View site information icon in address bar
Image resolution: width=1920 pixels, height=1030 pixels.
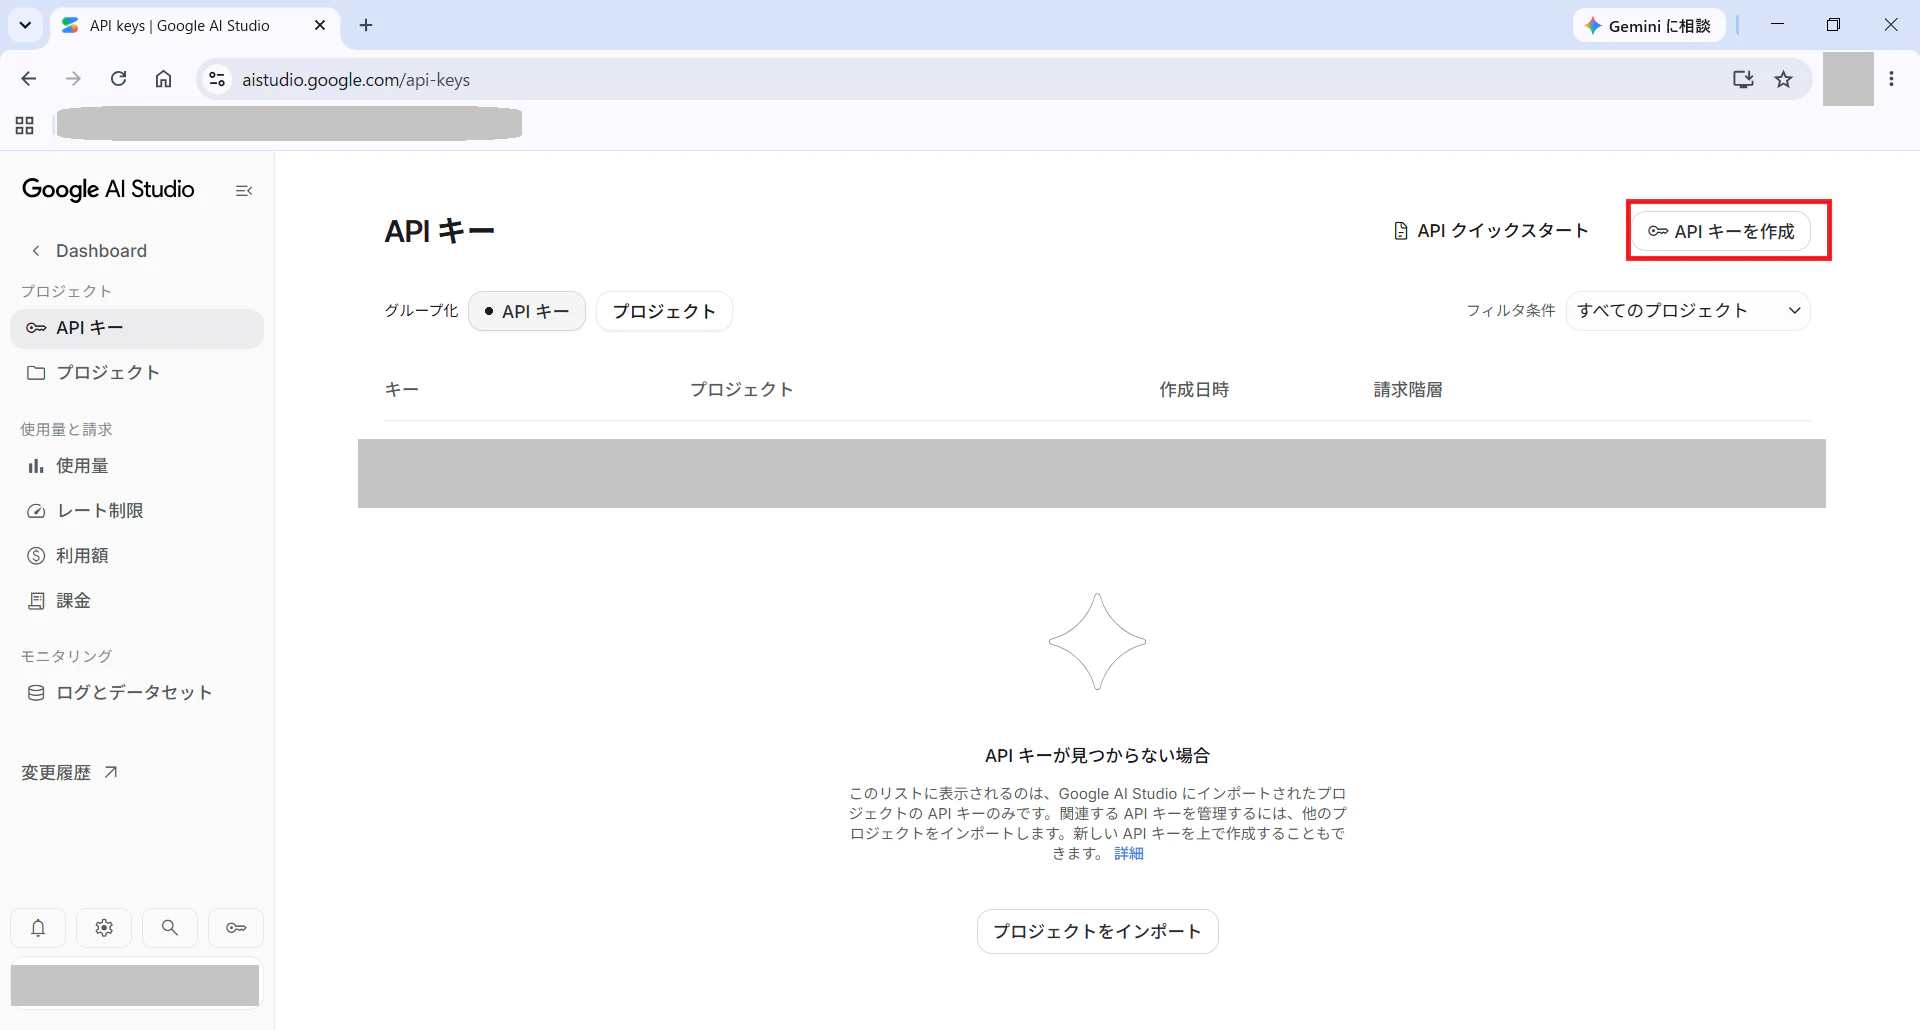click(217, 79)
